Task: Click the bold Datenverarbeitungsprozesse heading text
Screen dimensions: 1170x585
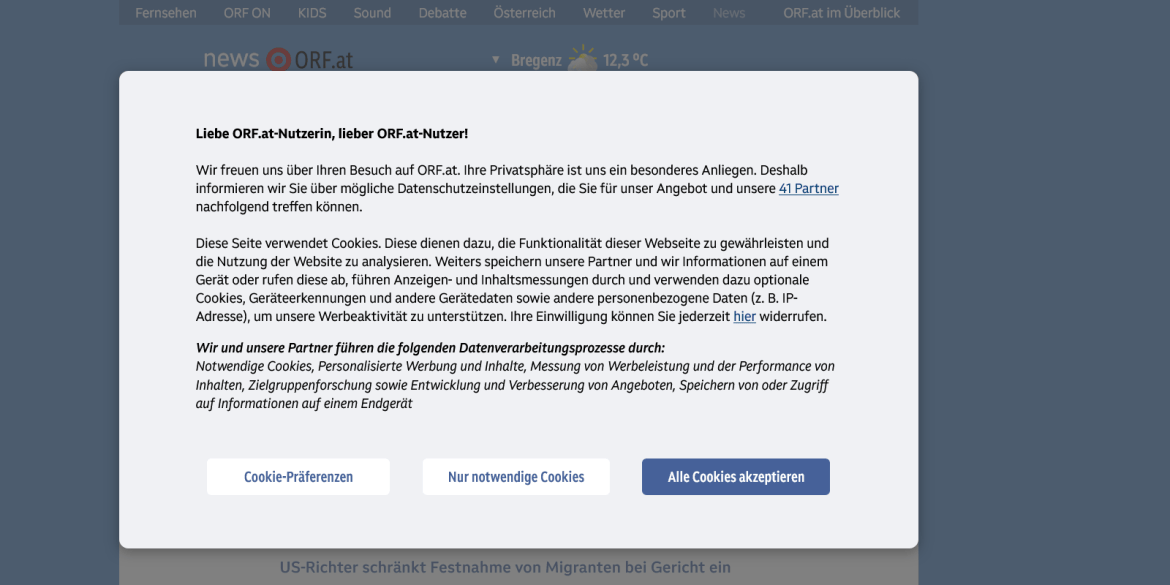Action: tap(430, 348)
